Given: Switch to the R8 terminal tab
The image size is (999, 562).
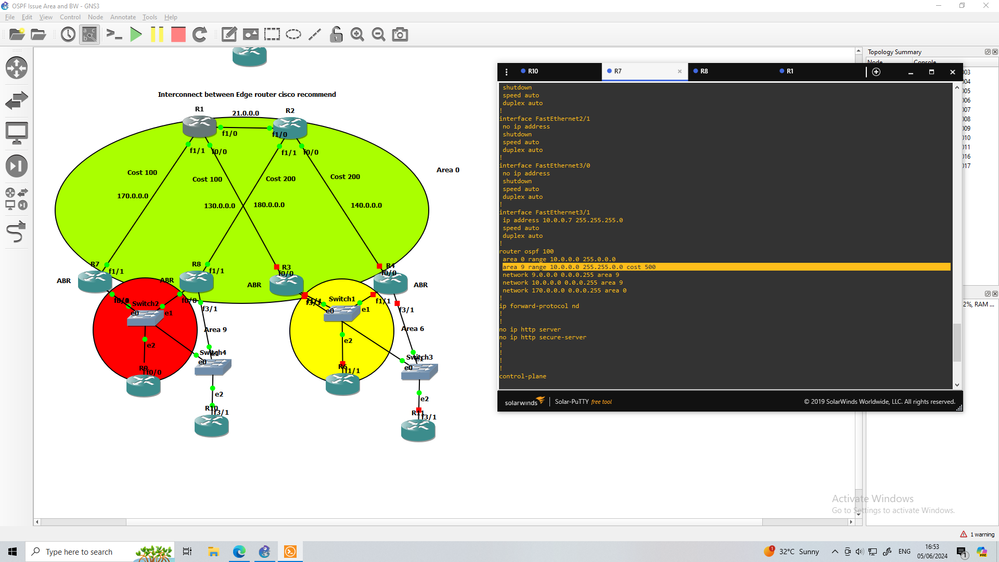Looking at the screenshot, I should click(730, 71).
